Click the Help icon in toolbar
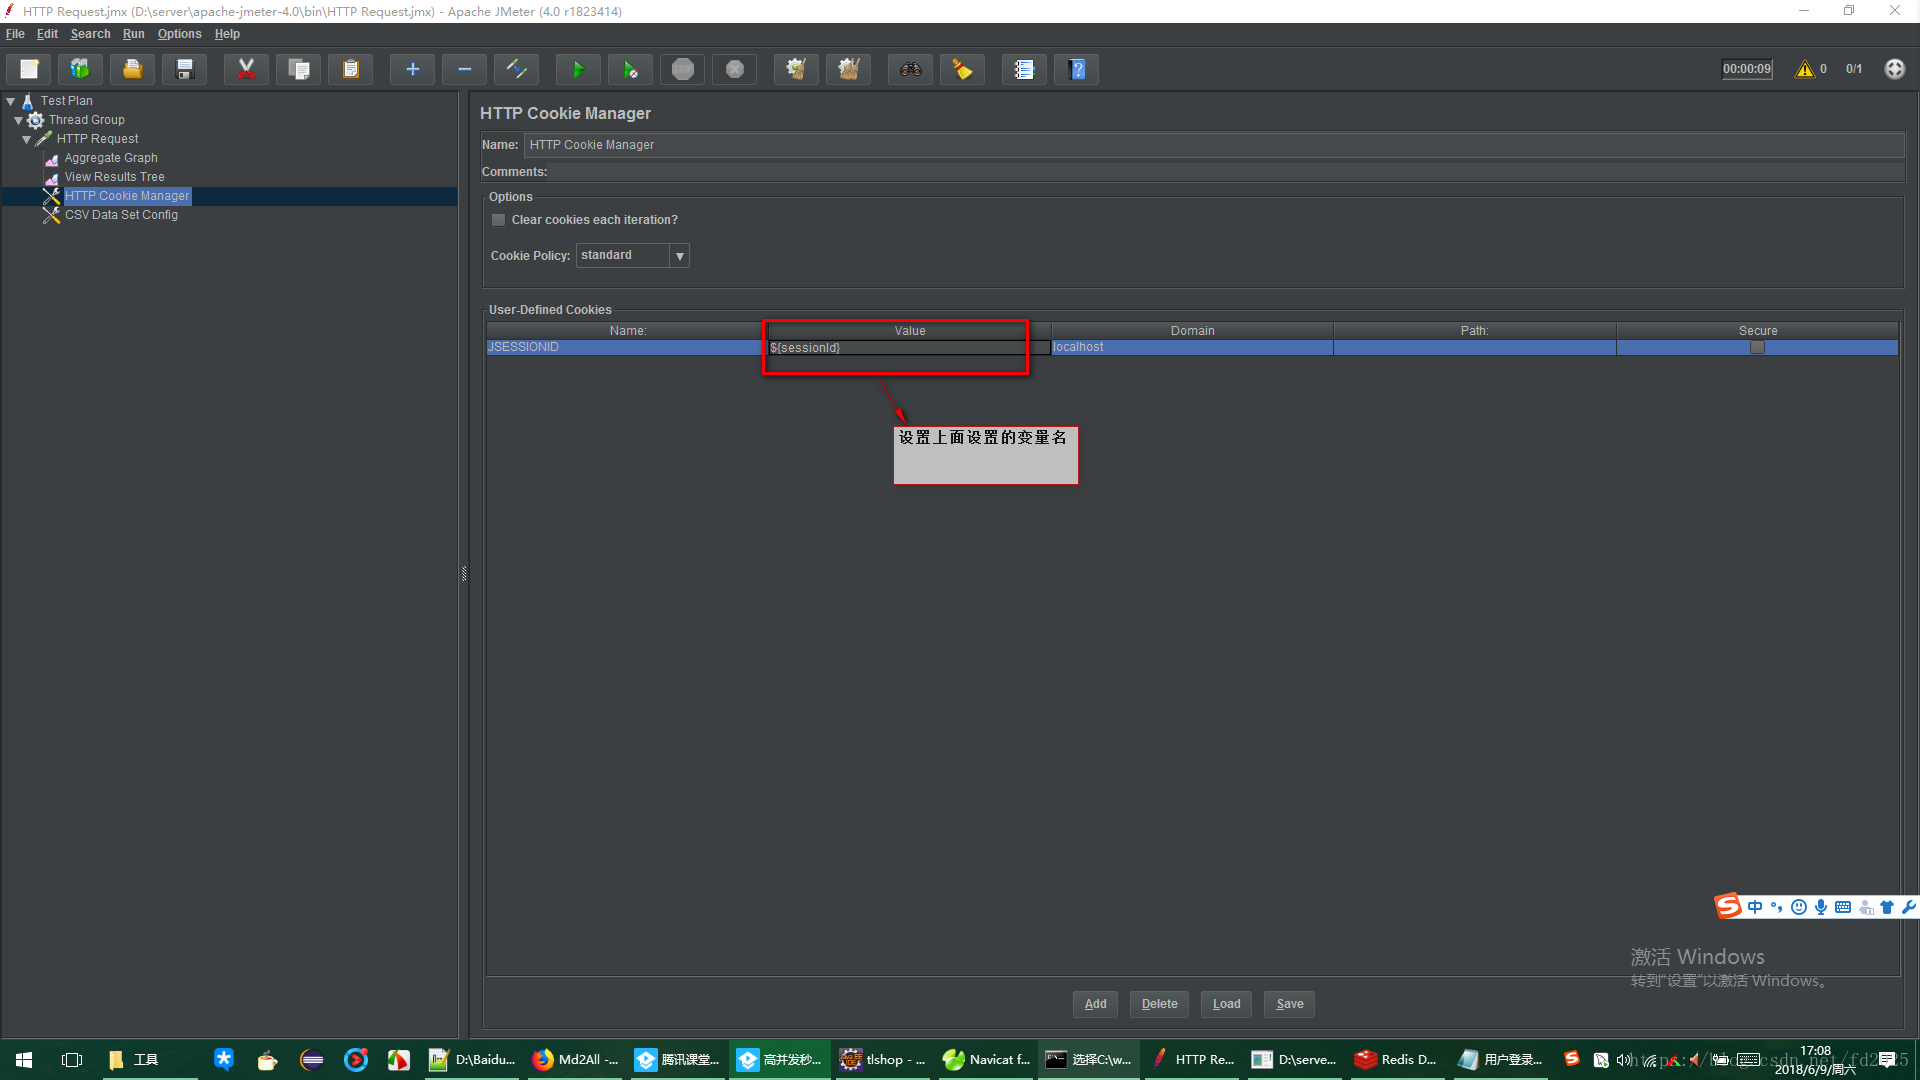The image size is (1920, 1080). point(1079,70)
